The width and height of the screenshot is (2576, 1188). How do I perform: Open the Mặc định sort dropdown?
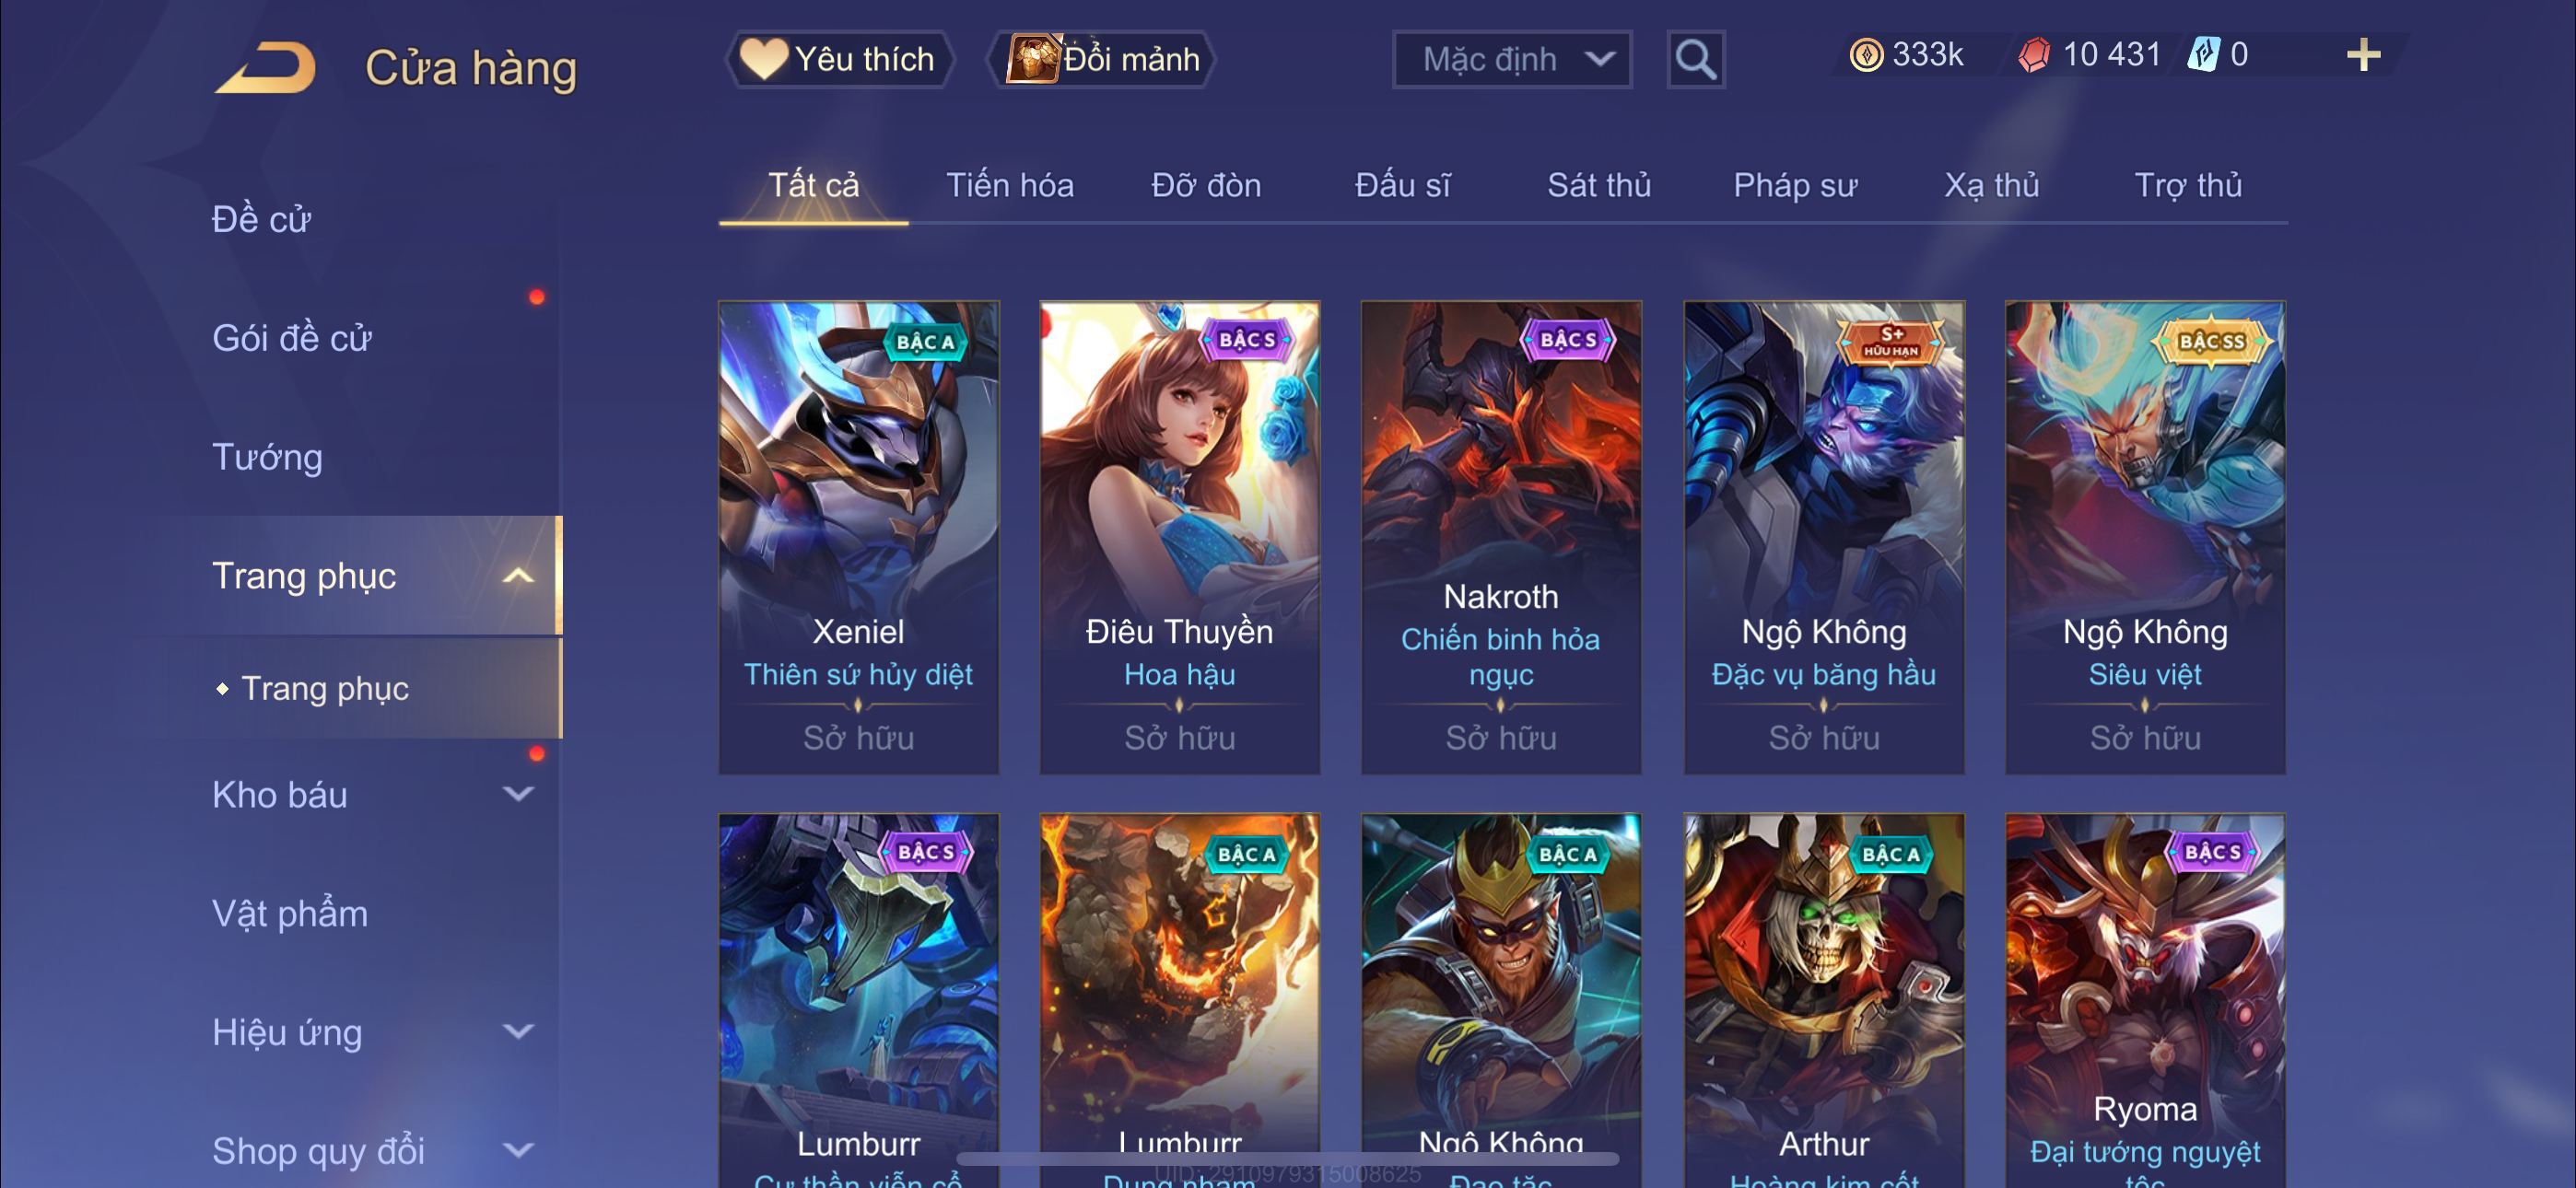click(1512, 60)
